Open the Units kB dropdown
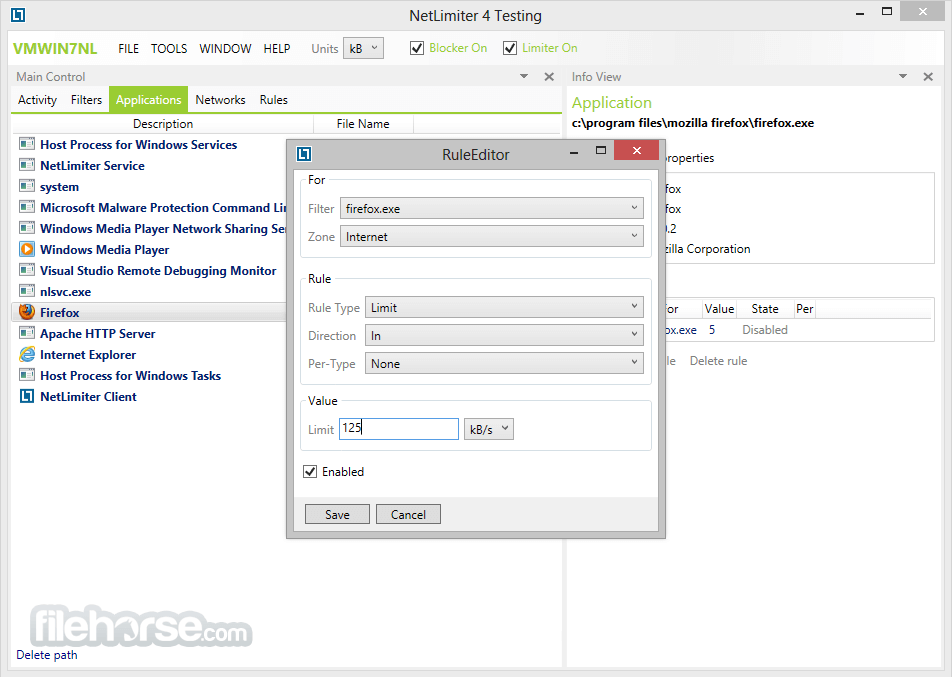 tap(363, 49)
